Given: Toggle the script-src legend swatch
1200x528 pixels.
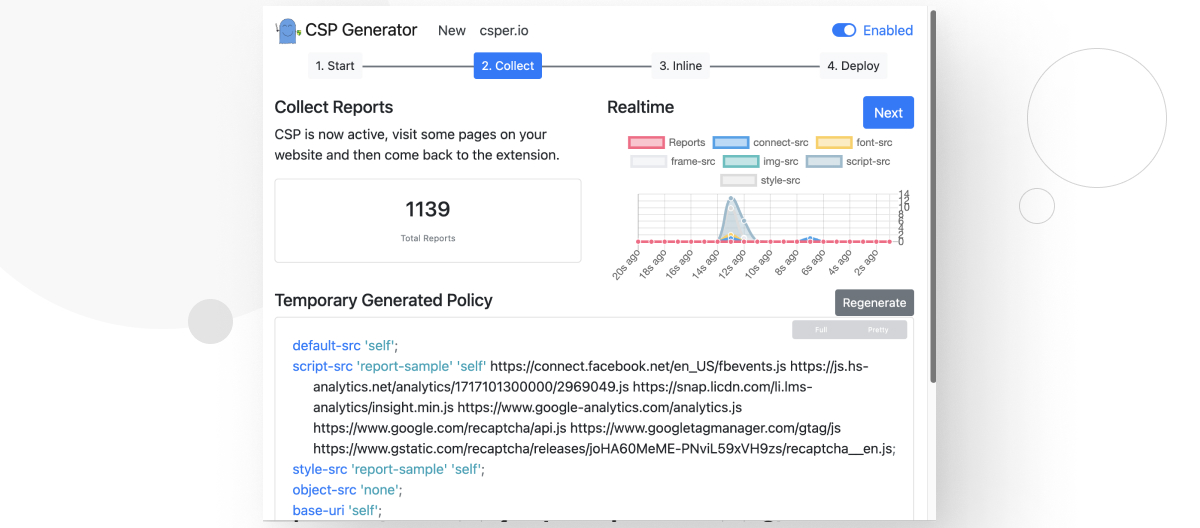Looking at the screenshot, I should click(x=824, y=161).
